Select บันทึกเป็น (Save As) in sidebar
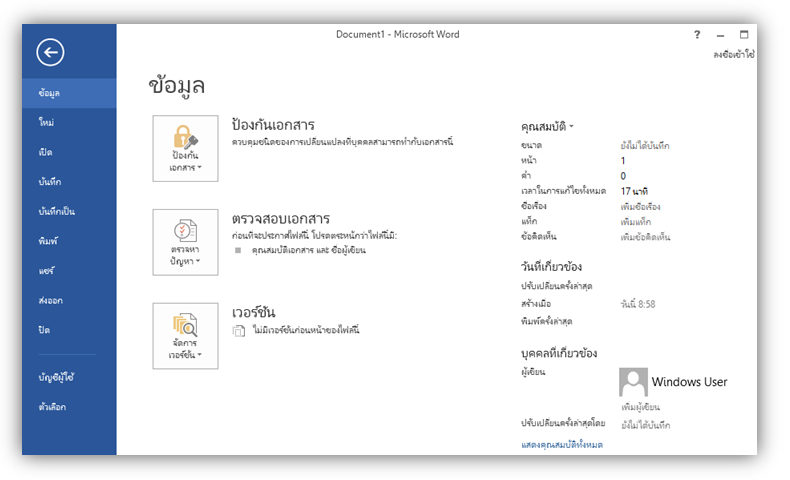This screenshot has width=790, height=480. [69, 212]
